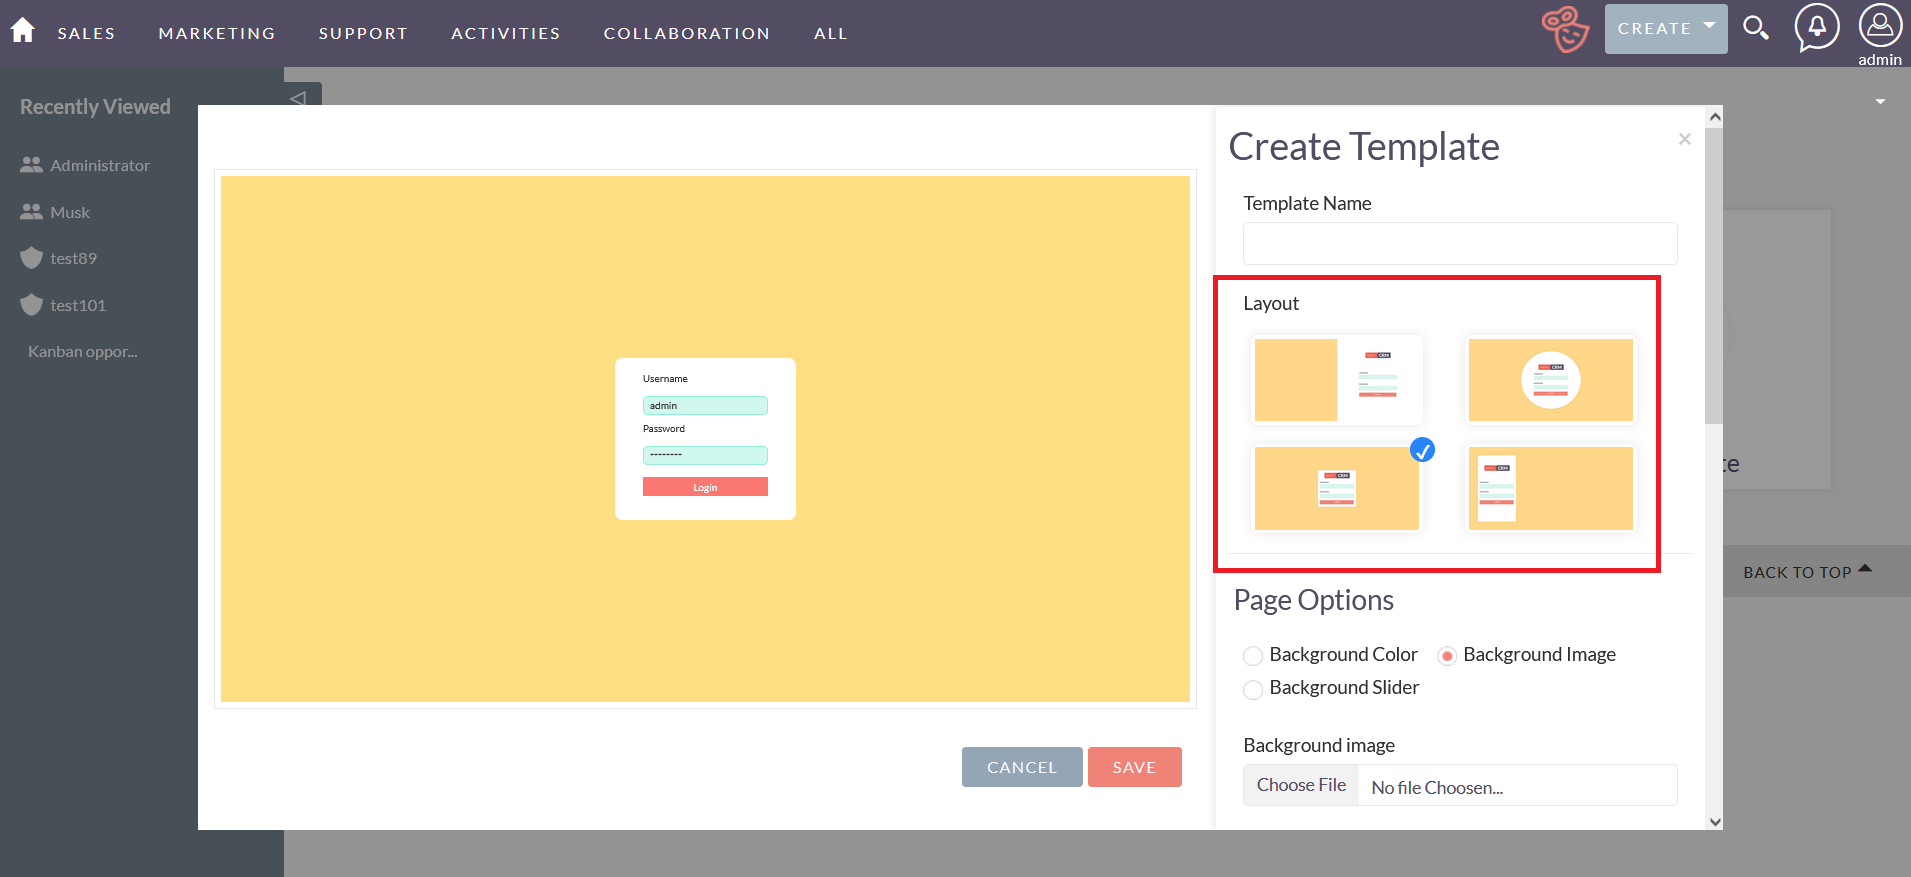
Task: Open notifications bell icon
Action: point(1816,28)
